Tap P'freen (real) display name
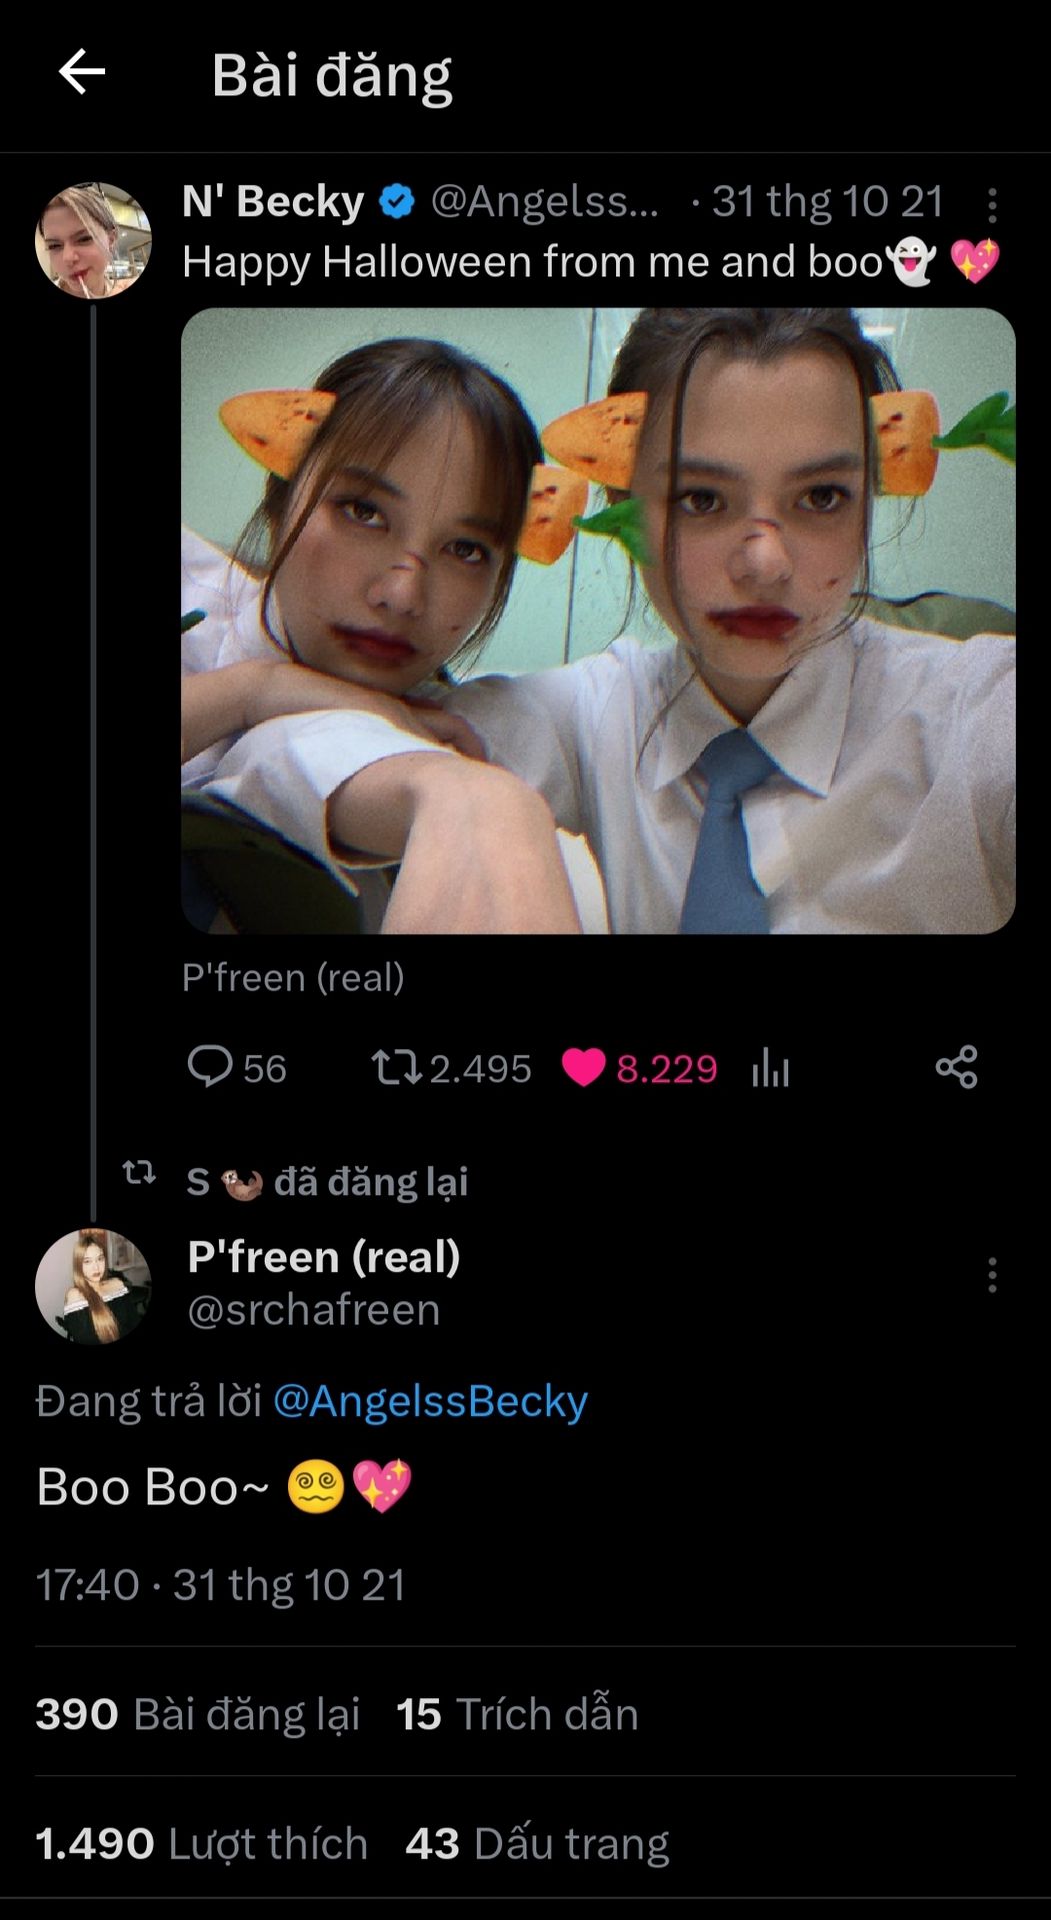This screenshot has width=1051, height=1920. pyautogui.click(x=324, y=1256)
